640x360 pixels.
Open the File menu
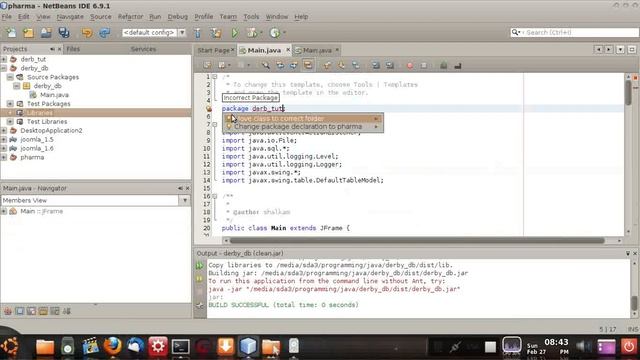click(x=7, y=17)
